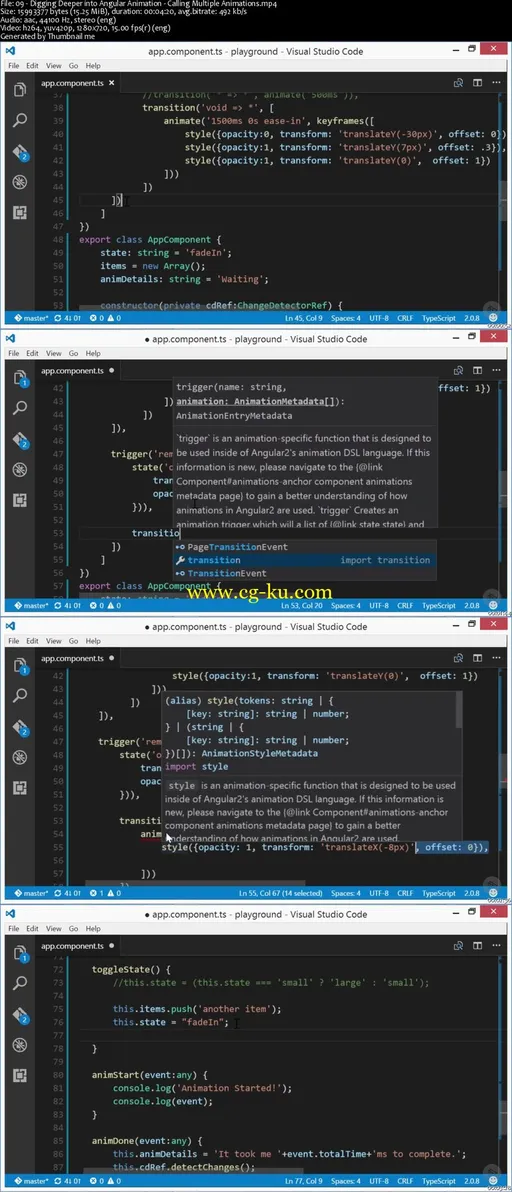This screenshot has width=512, height=1192.
Task: Change CRLF line ending in Ln 55 window
Action: click(403, 893)
